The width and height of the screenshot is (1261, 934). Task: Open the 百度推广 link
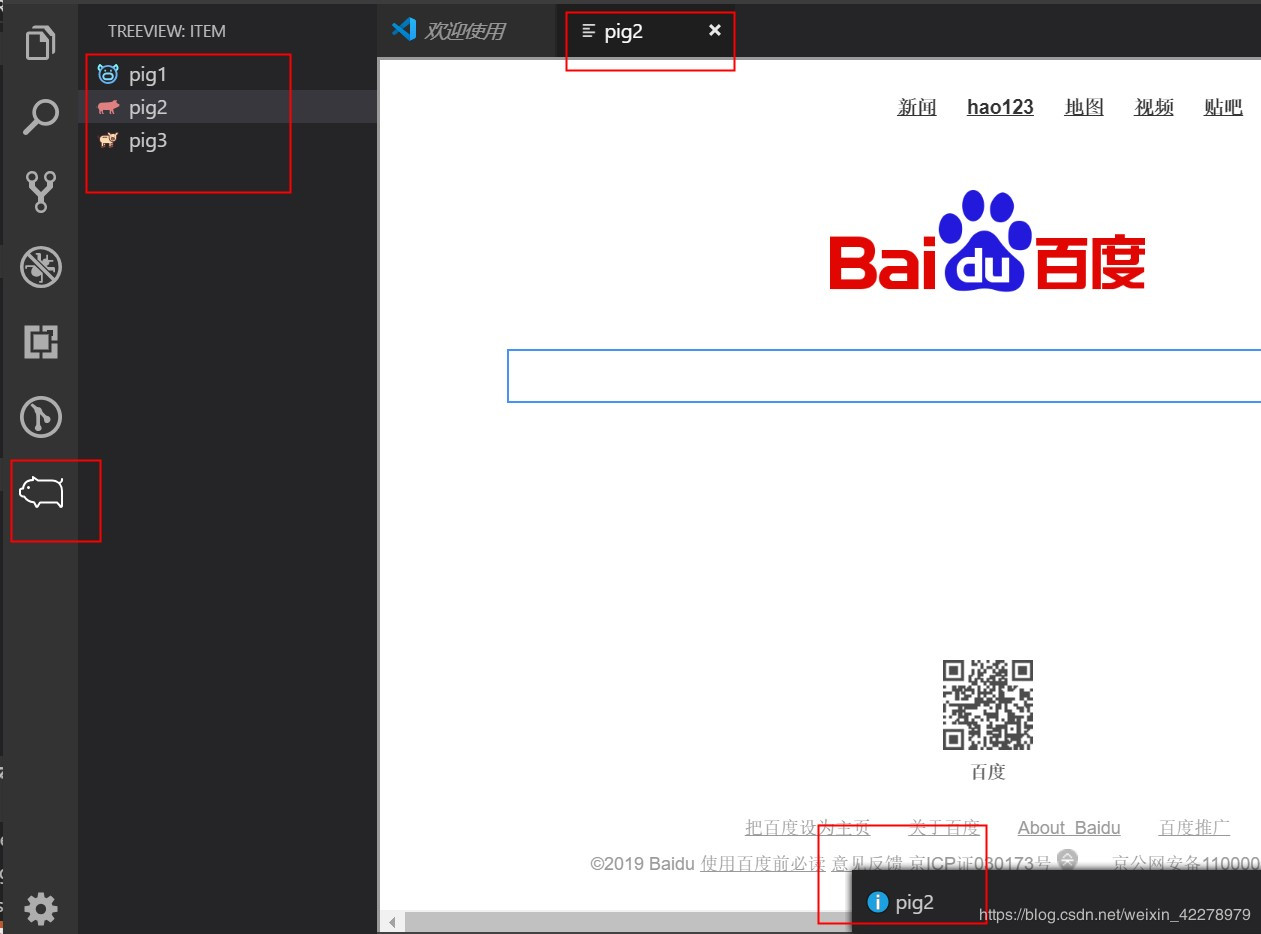(1194, 828)
